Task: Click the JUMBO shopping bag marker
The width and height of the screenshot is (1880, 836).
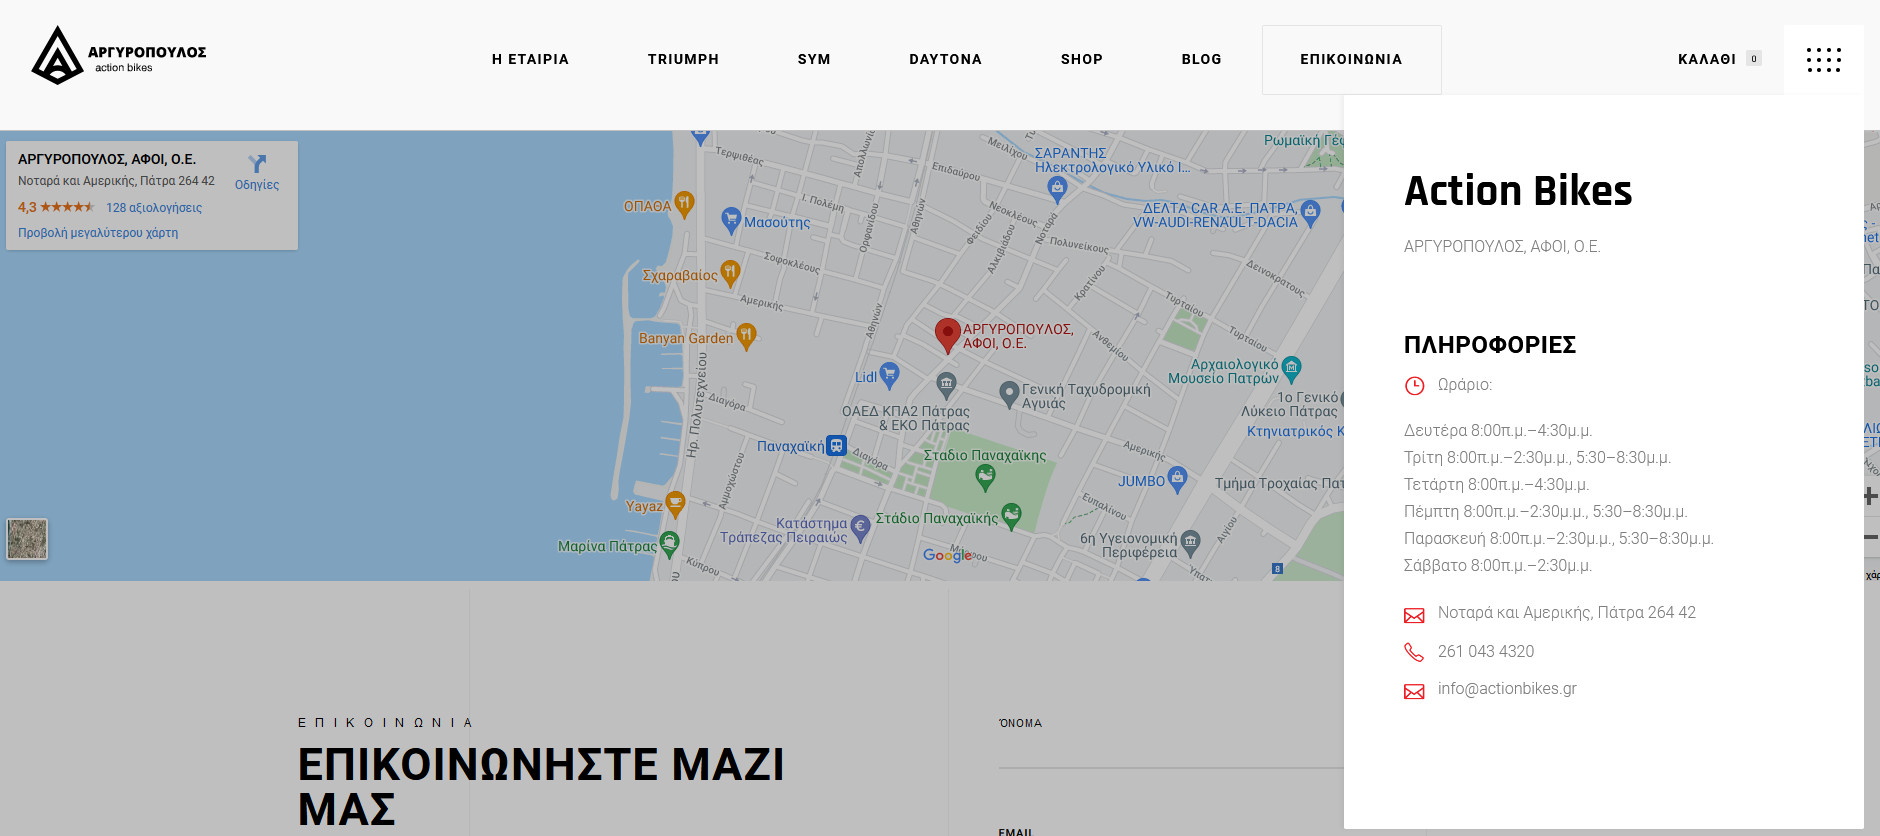Action: pyautogui.click(x=1177, y=479)
